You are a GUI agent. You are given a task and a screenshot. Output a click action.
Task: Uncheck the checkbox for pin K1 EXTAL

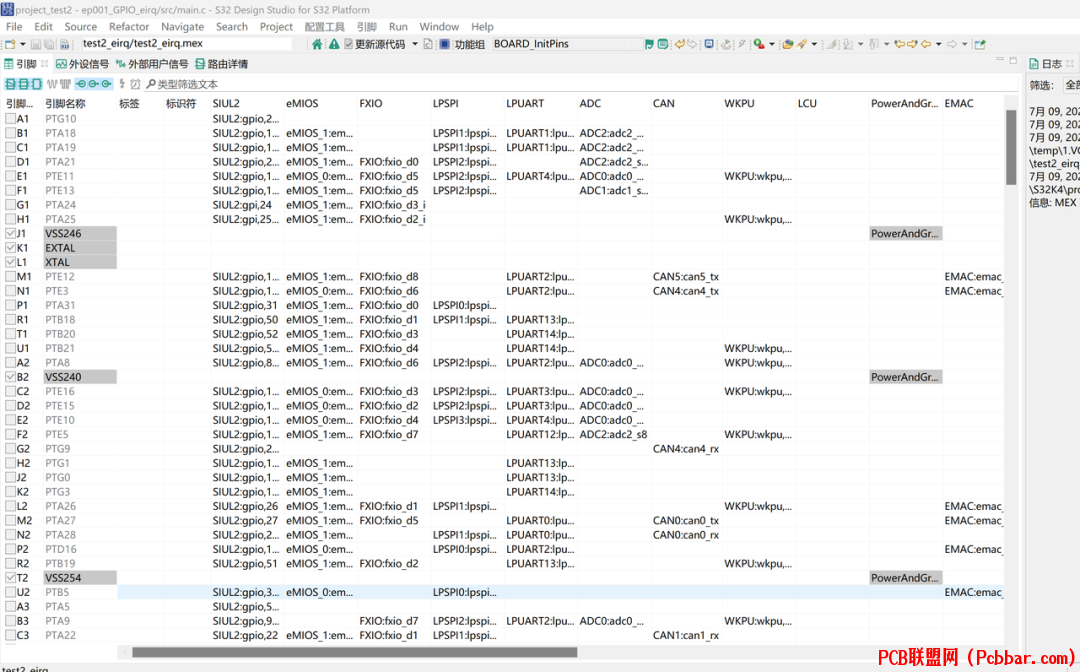(x=10, y=248)
